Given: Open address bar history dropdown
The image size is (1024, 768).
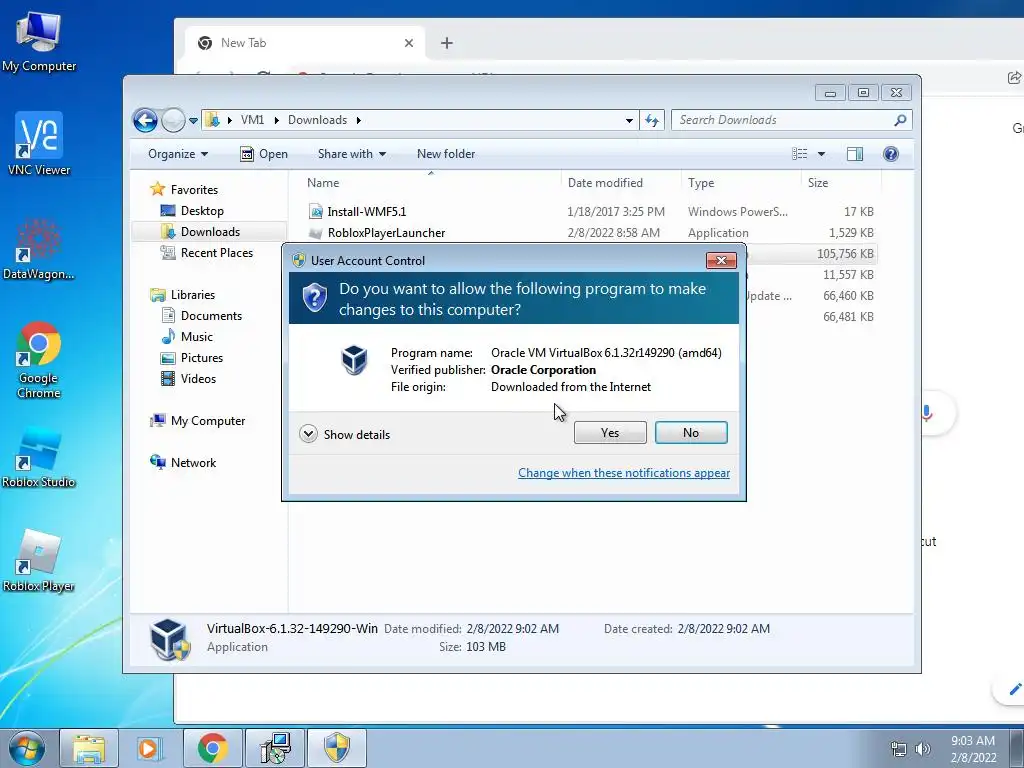Looking at the screenshot, I should point(629,120).
